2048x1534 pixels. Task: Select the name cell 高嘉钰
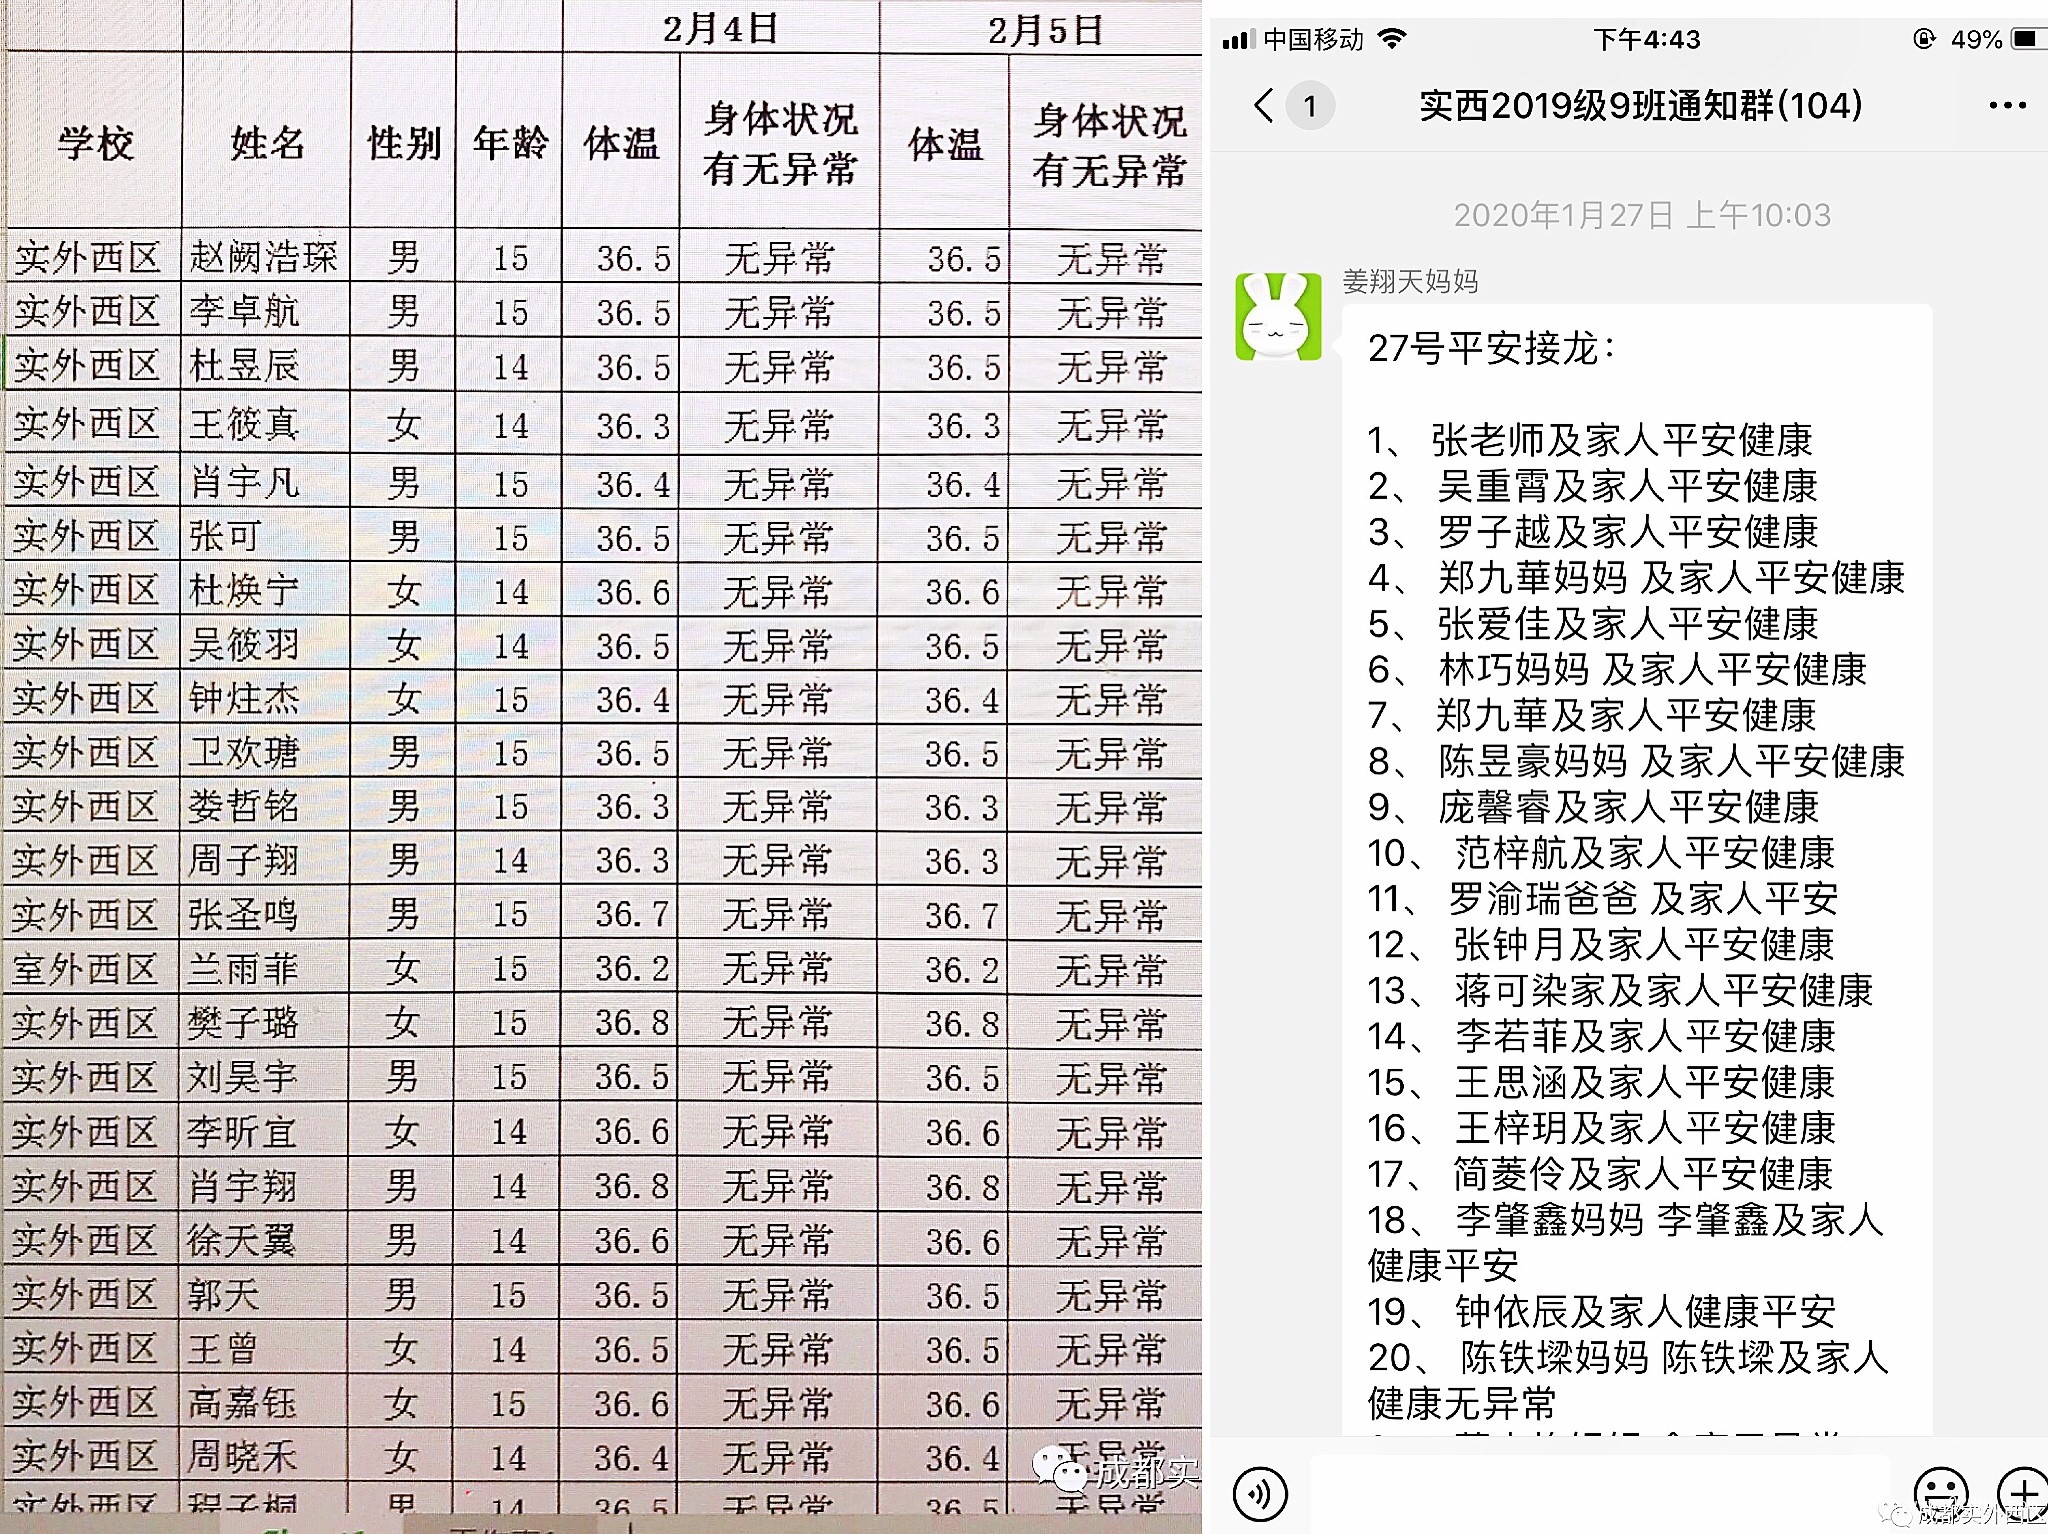[264, 1403]
